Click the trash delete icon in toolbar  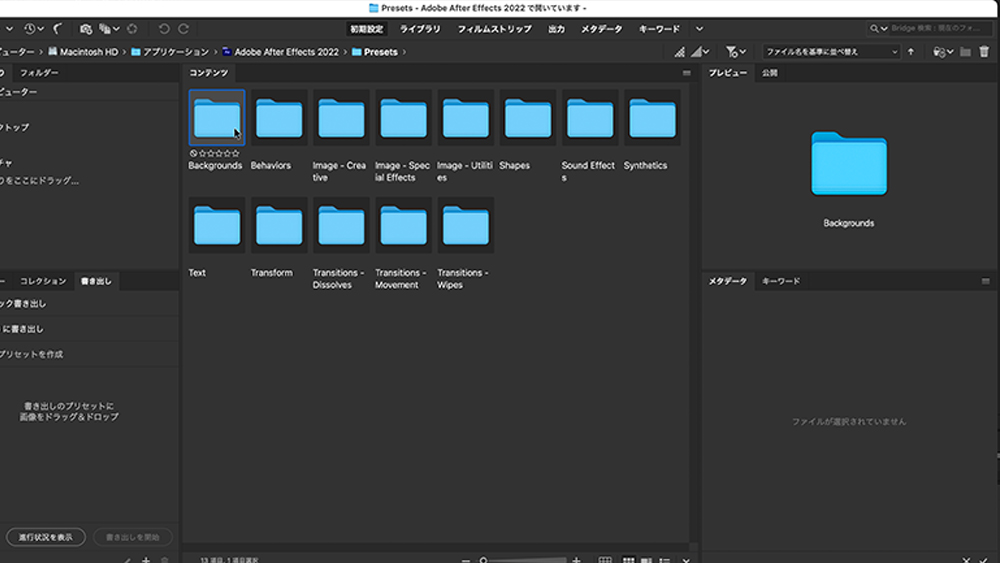pyautogui.click(x=984, y=52)
